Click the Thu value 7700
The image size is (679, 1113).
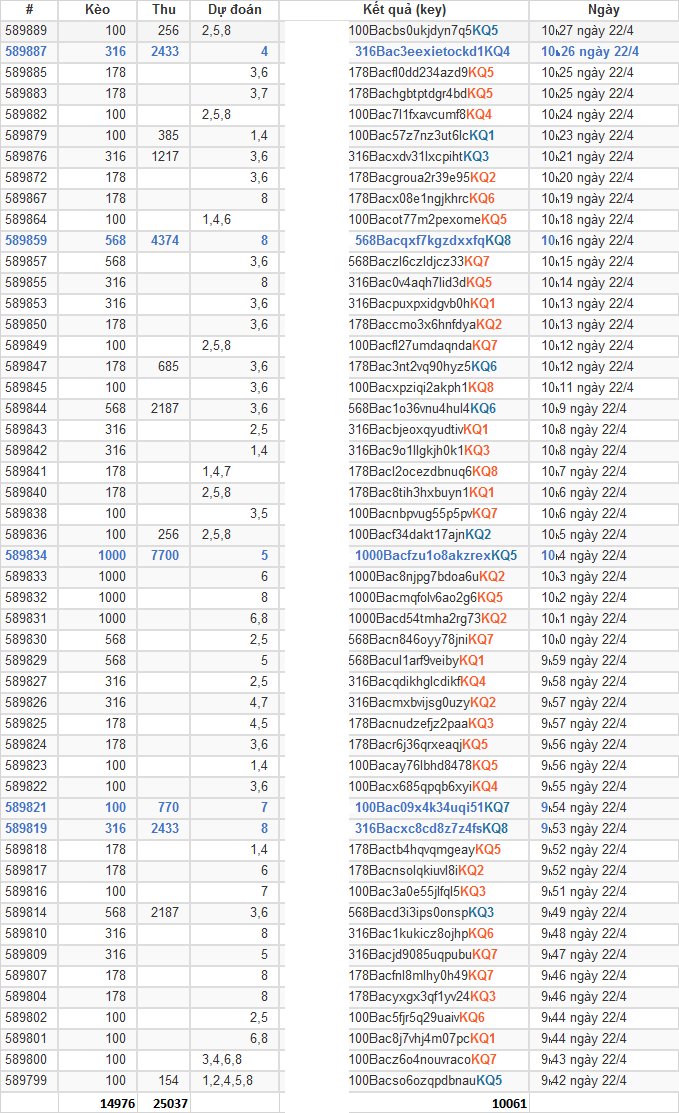point(164,555)
